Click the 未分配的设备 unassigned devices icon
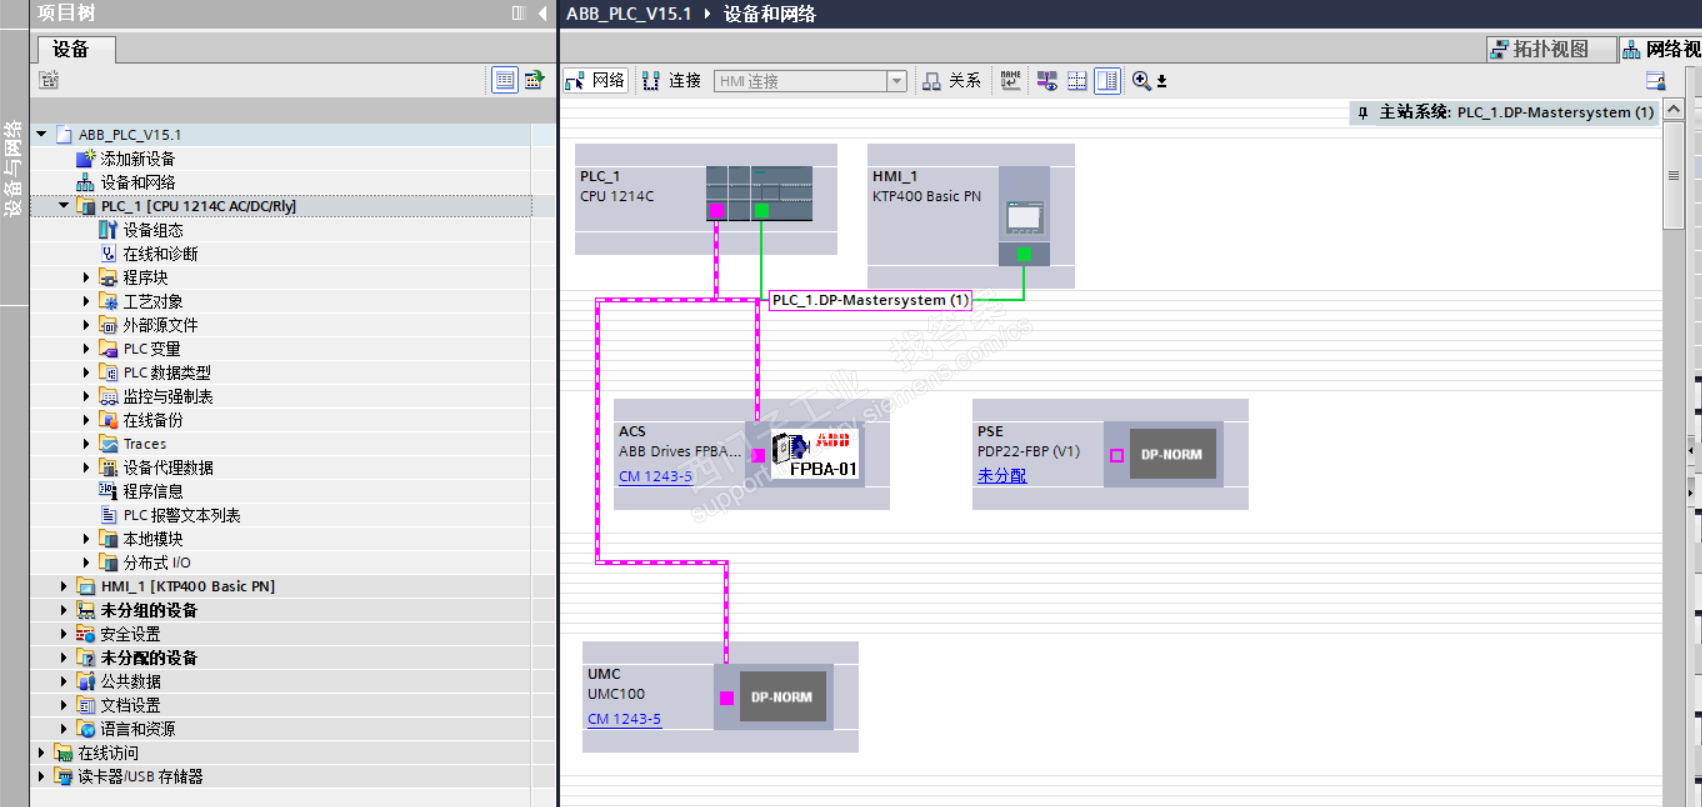 86,658
